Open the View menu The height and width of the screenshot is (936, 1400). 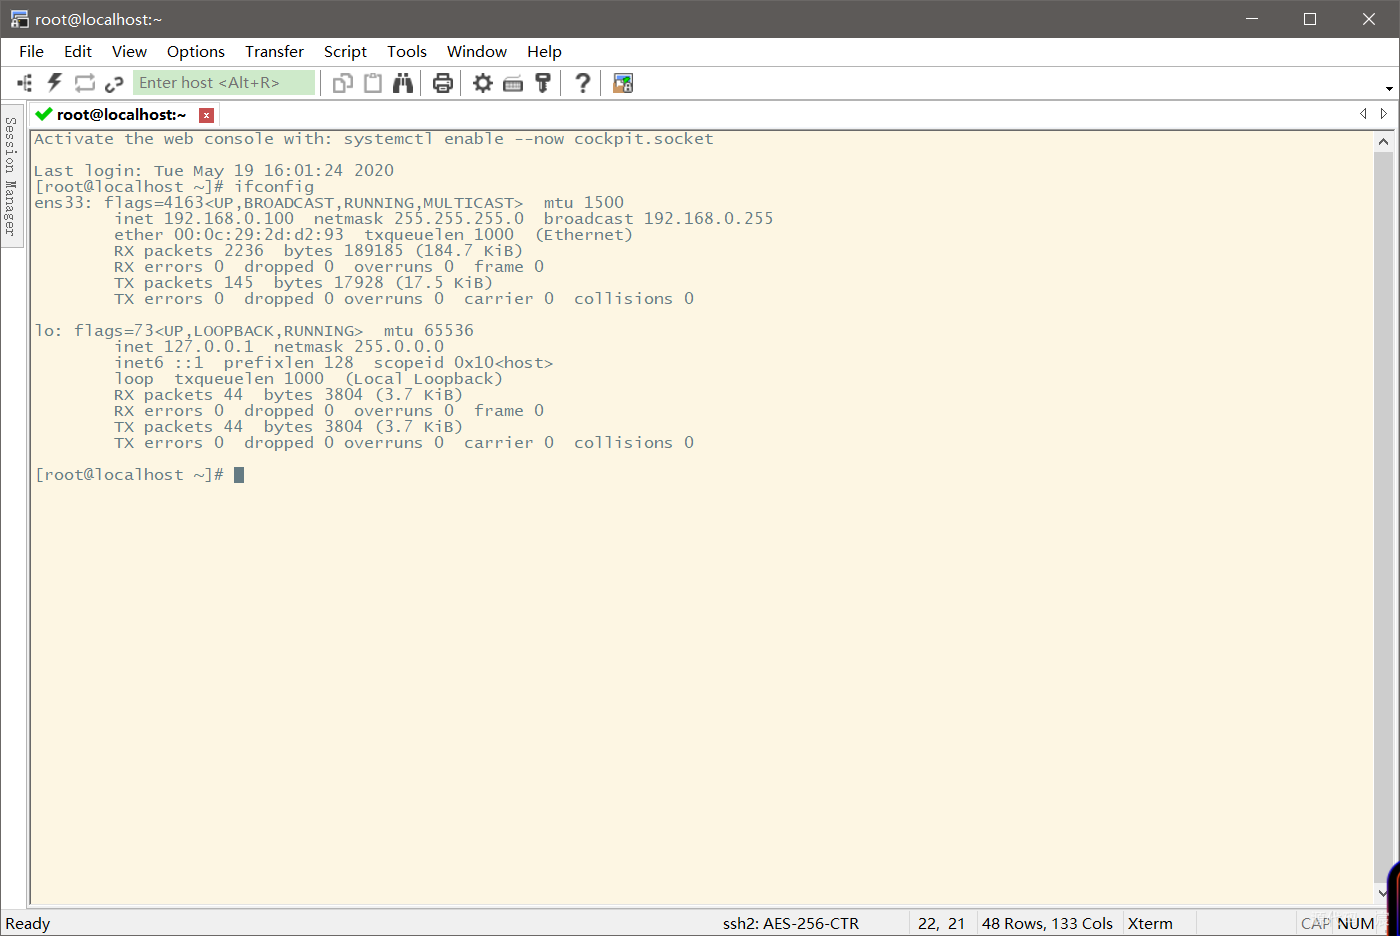coord(129,52)
